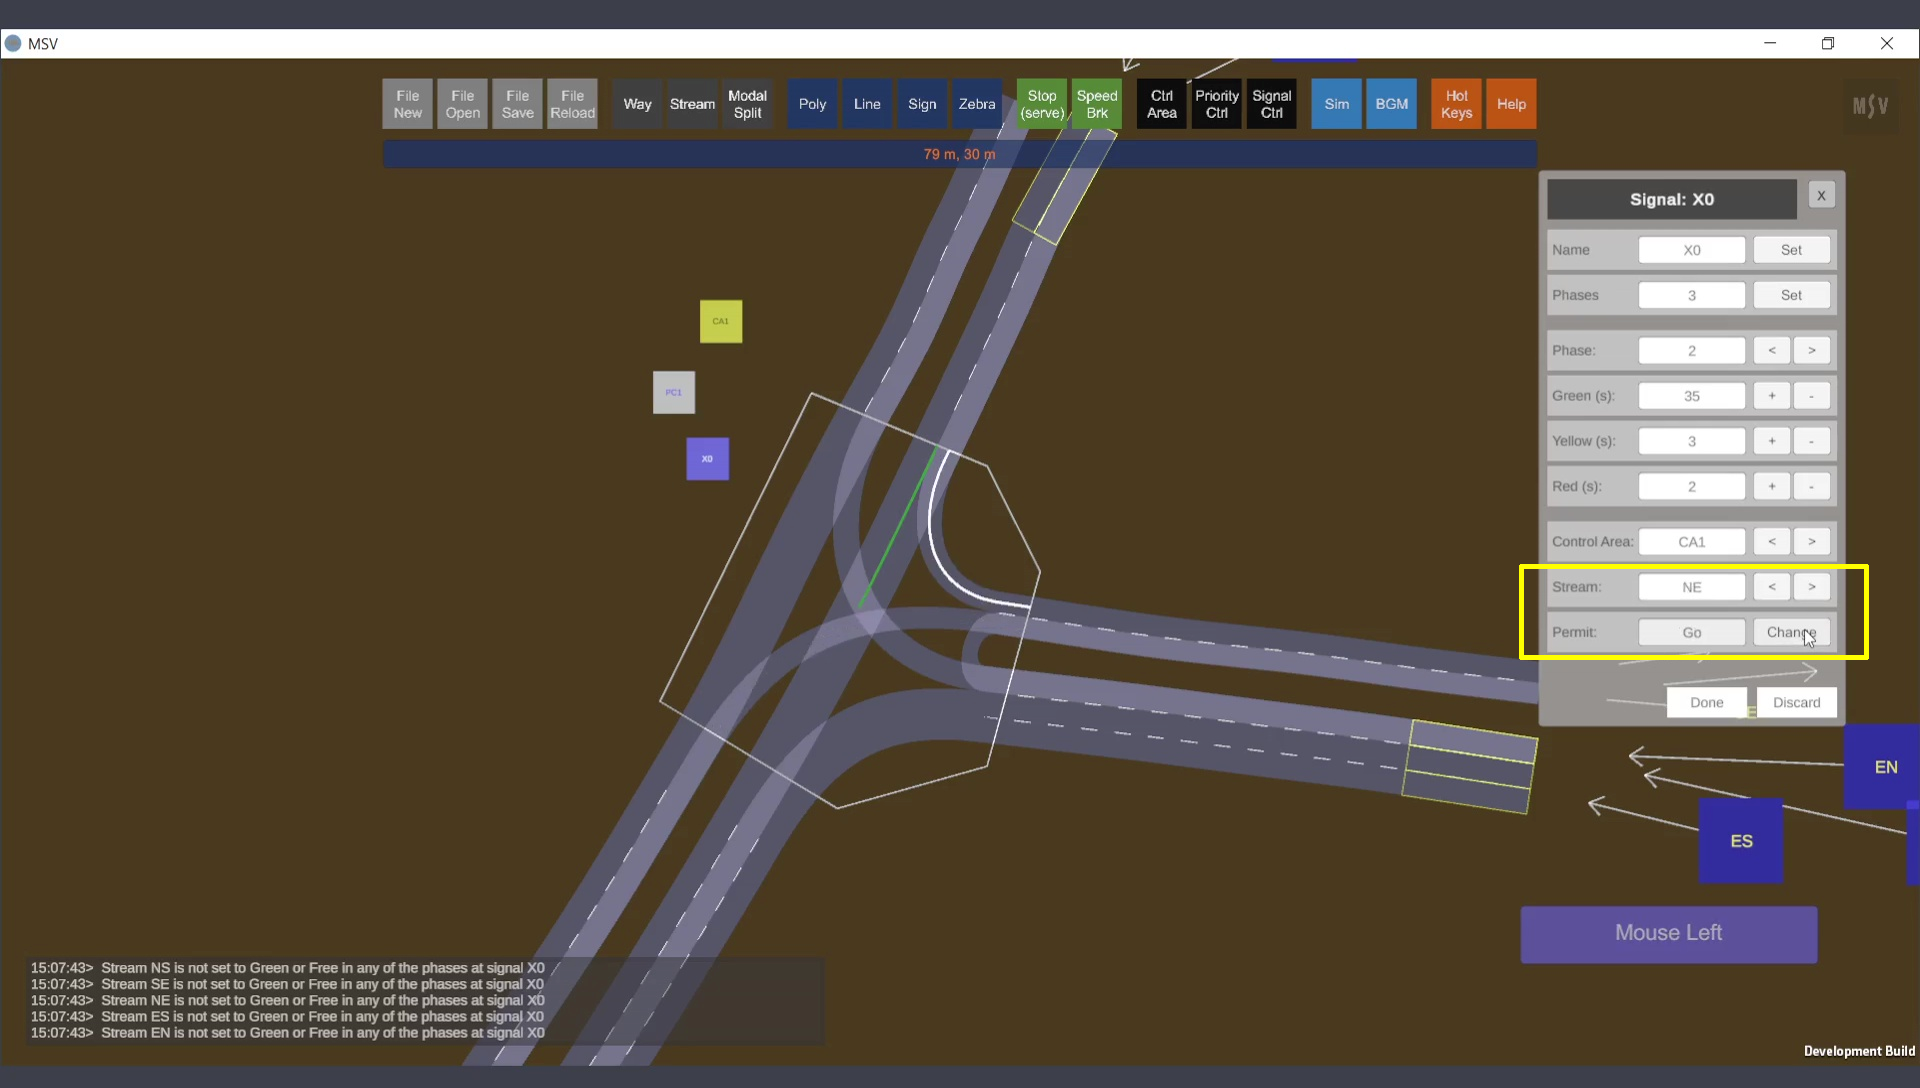Select the next control area with the > arrow
This screenshot has height=1088, width=1920.
1811,541
